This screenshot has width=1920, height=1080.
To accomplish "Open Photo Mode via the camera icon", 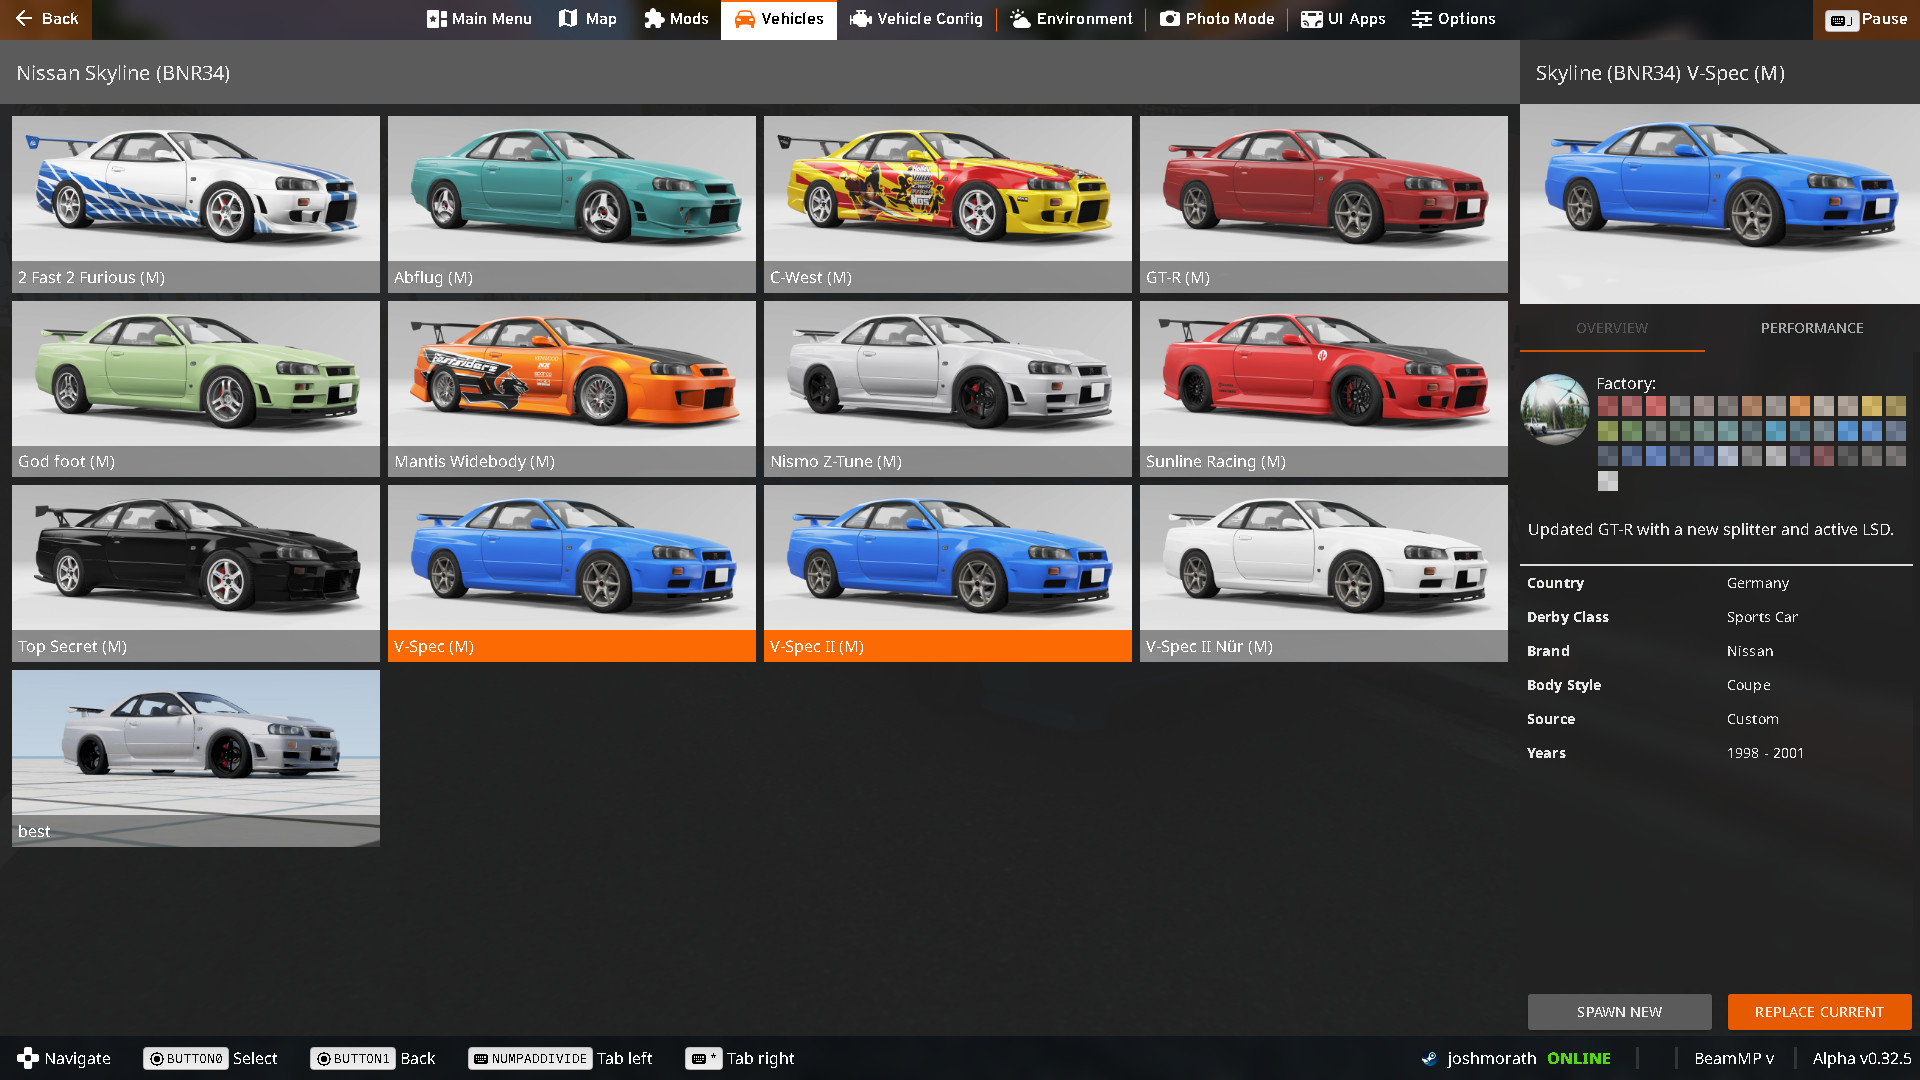I will (1169, 19).
